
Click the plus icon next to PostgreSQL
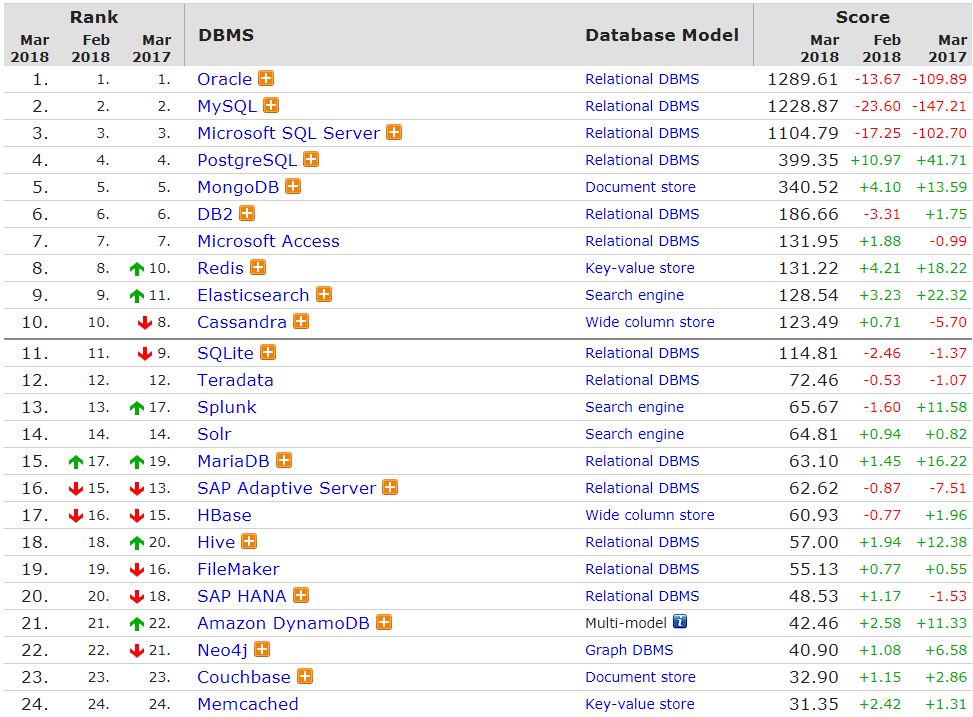[311, 159]
